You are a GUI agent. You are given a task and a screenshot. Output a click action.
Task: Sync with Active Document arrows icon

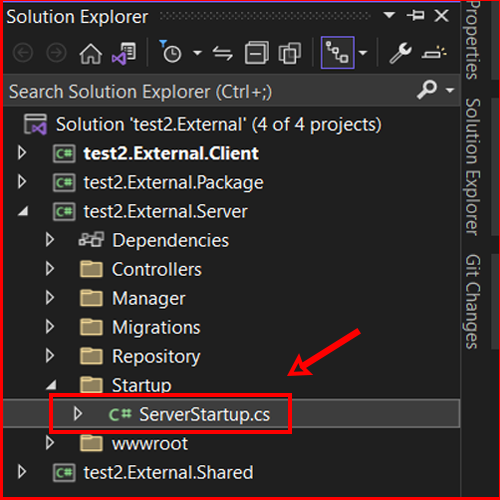tap(223, 53)
